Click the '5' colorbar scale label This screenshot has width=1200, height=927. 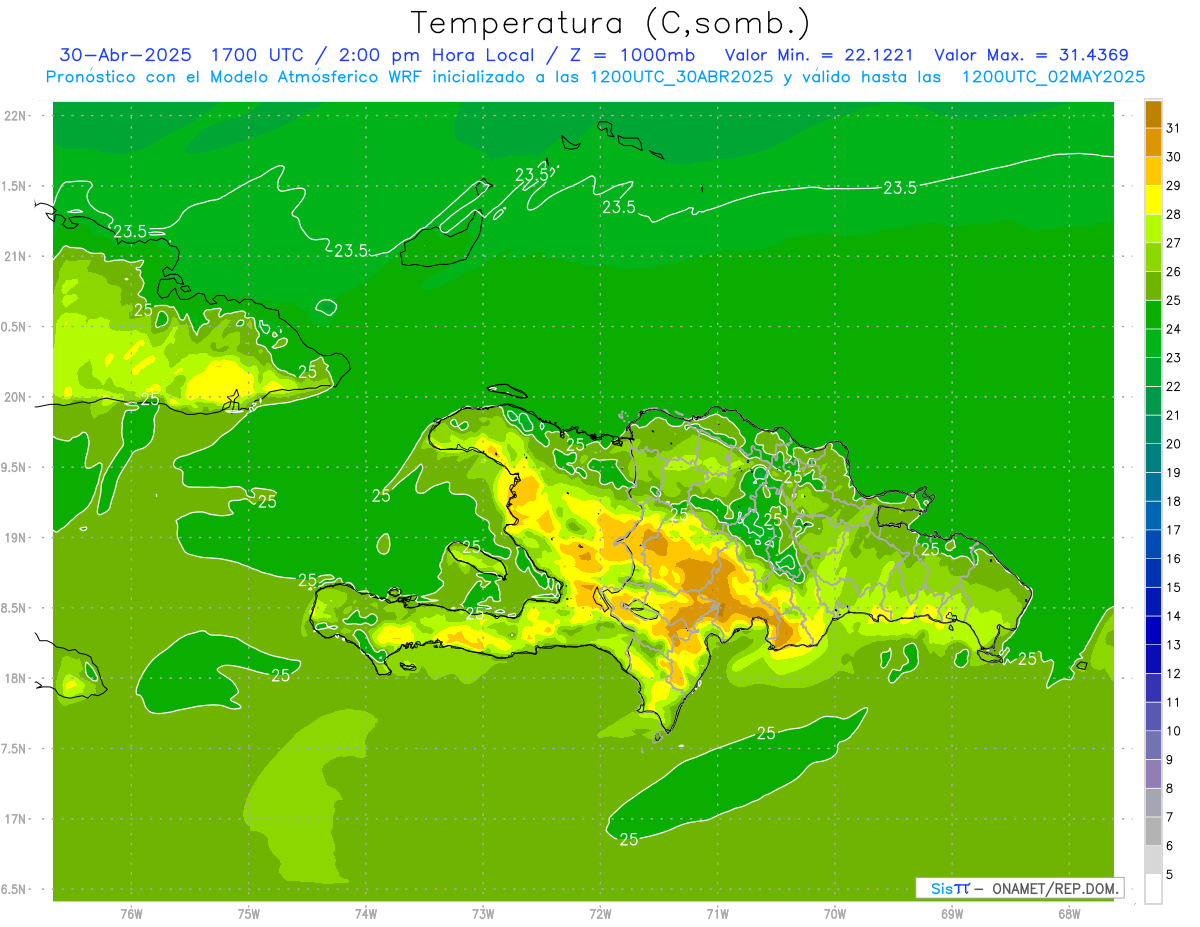coord(1170,874)
